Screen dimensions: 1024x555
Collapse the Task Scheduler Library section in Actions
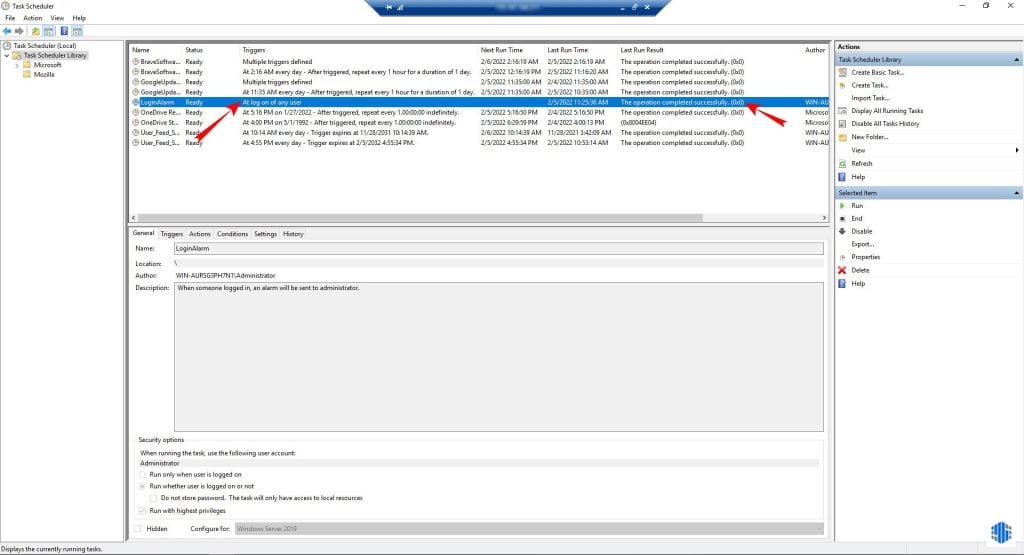1016,60
